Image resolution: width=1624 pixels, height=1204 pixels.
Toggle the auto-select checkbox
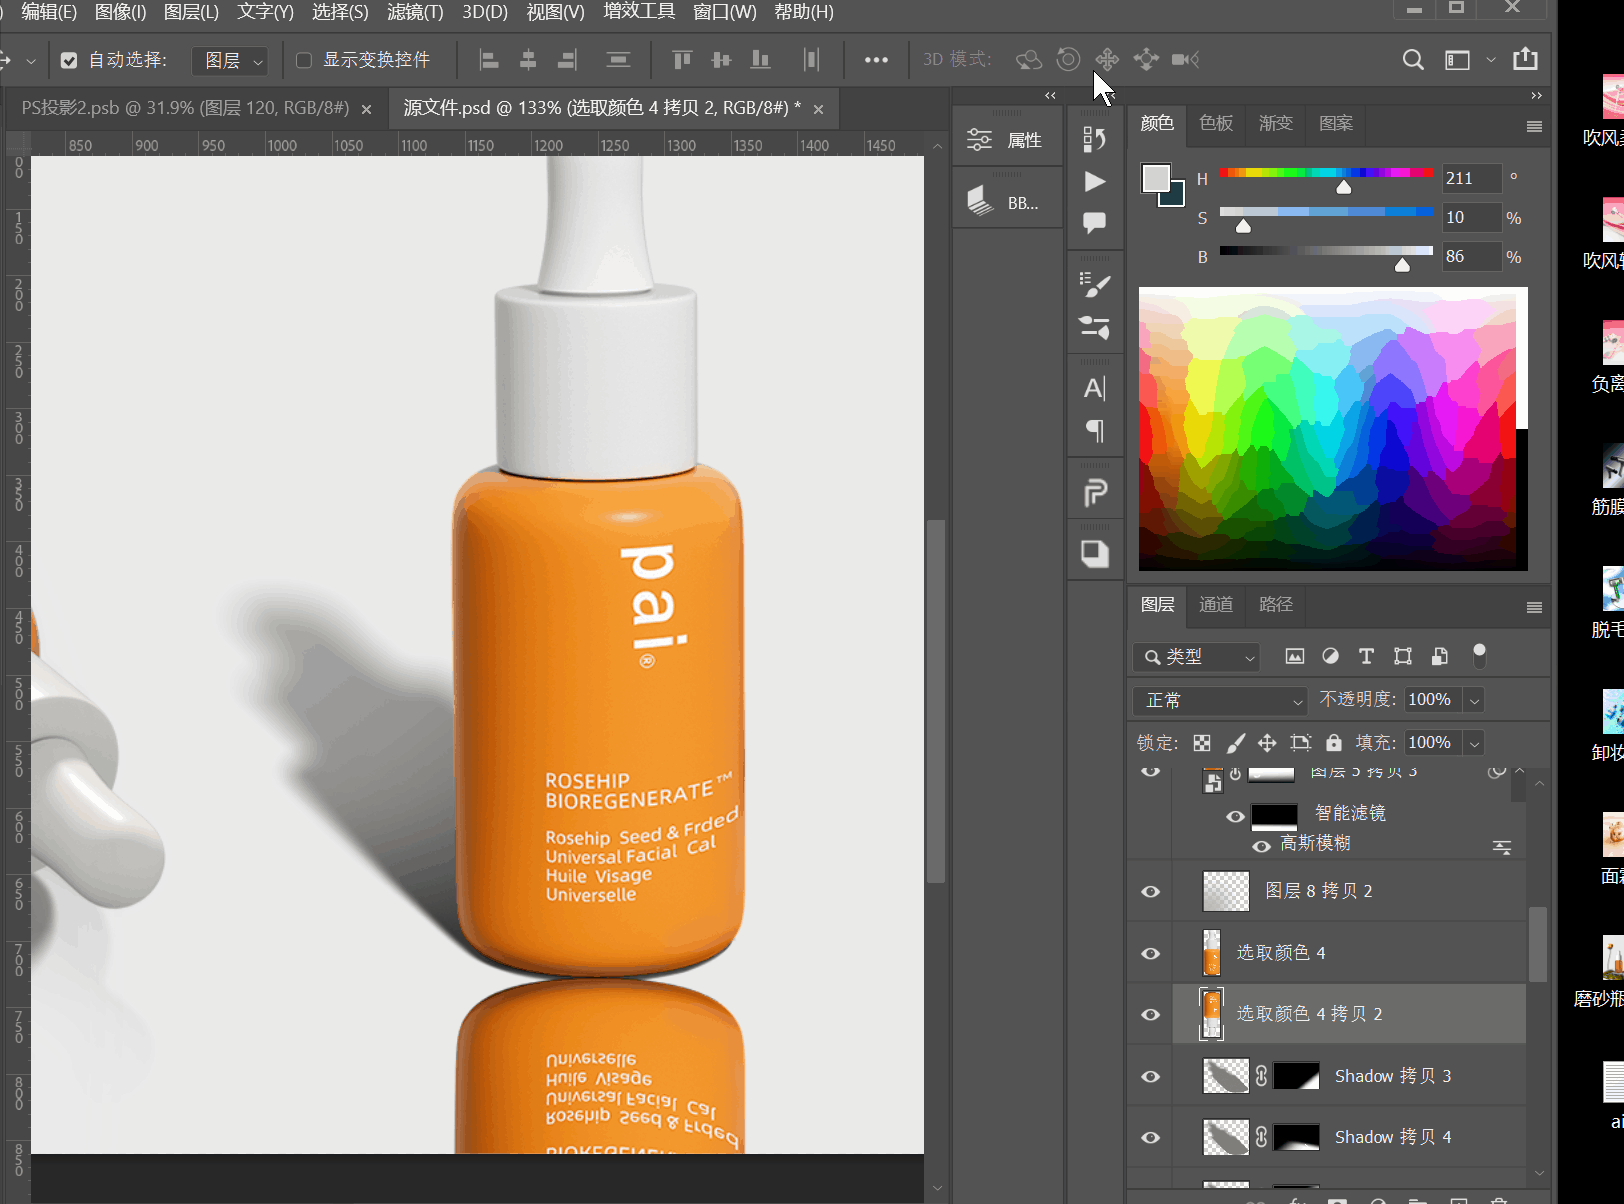pos(69,61)
